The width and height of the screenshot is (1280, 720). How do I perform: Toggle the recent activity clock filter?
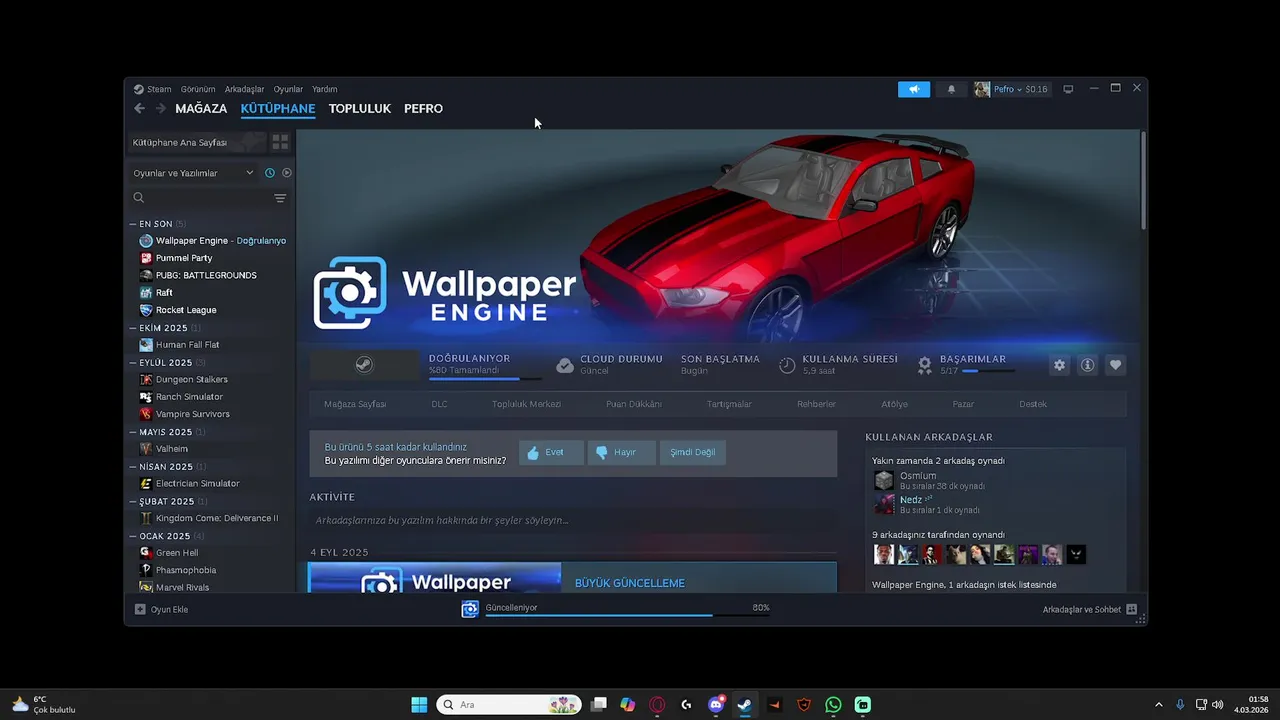(x=269, y=173)
